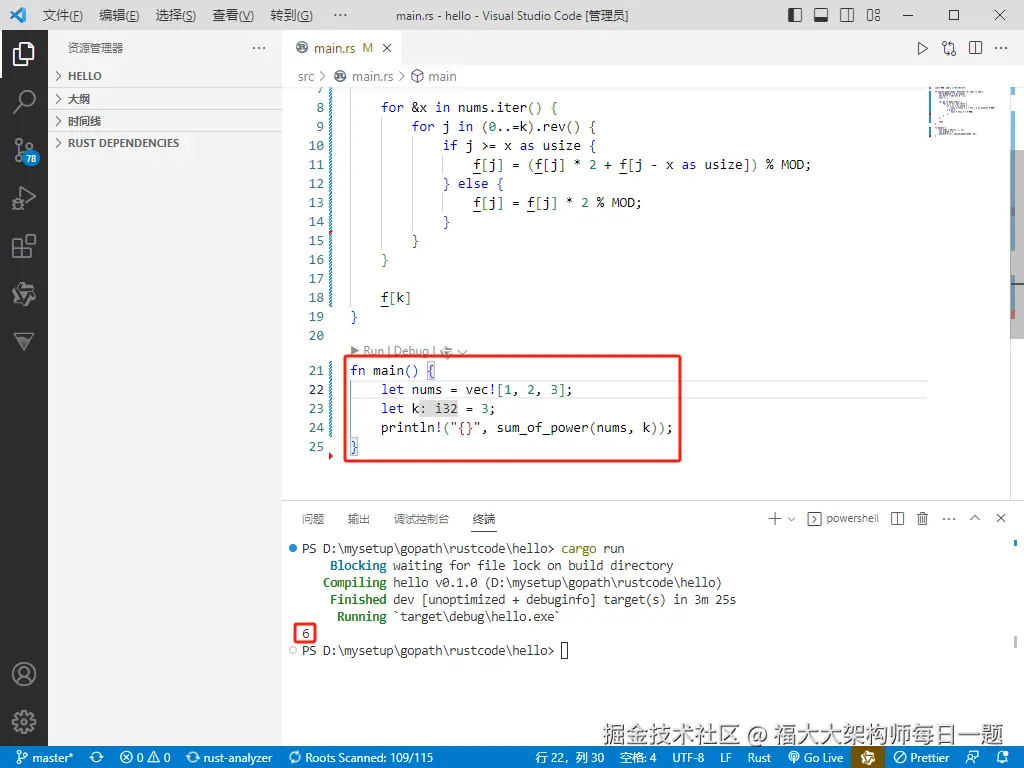Image resolution: width=1024 pixels, height=768 pixels.
Task: Open terminal panel more actions ellipsis
Action: [x=949, y=519]
